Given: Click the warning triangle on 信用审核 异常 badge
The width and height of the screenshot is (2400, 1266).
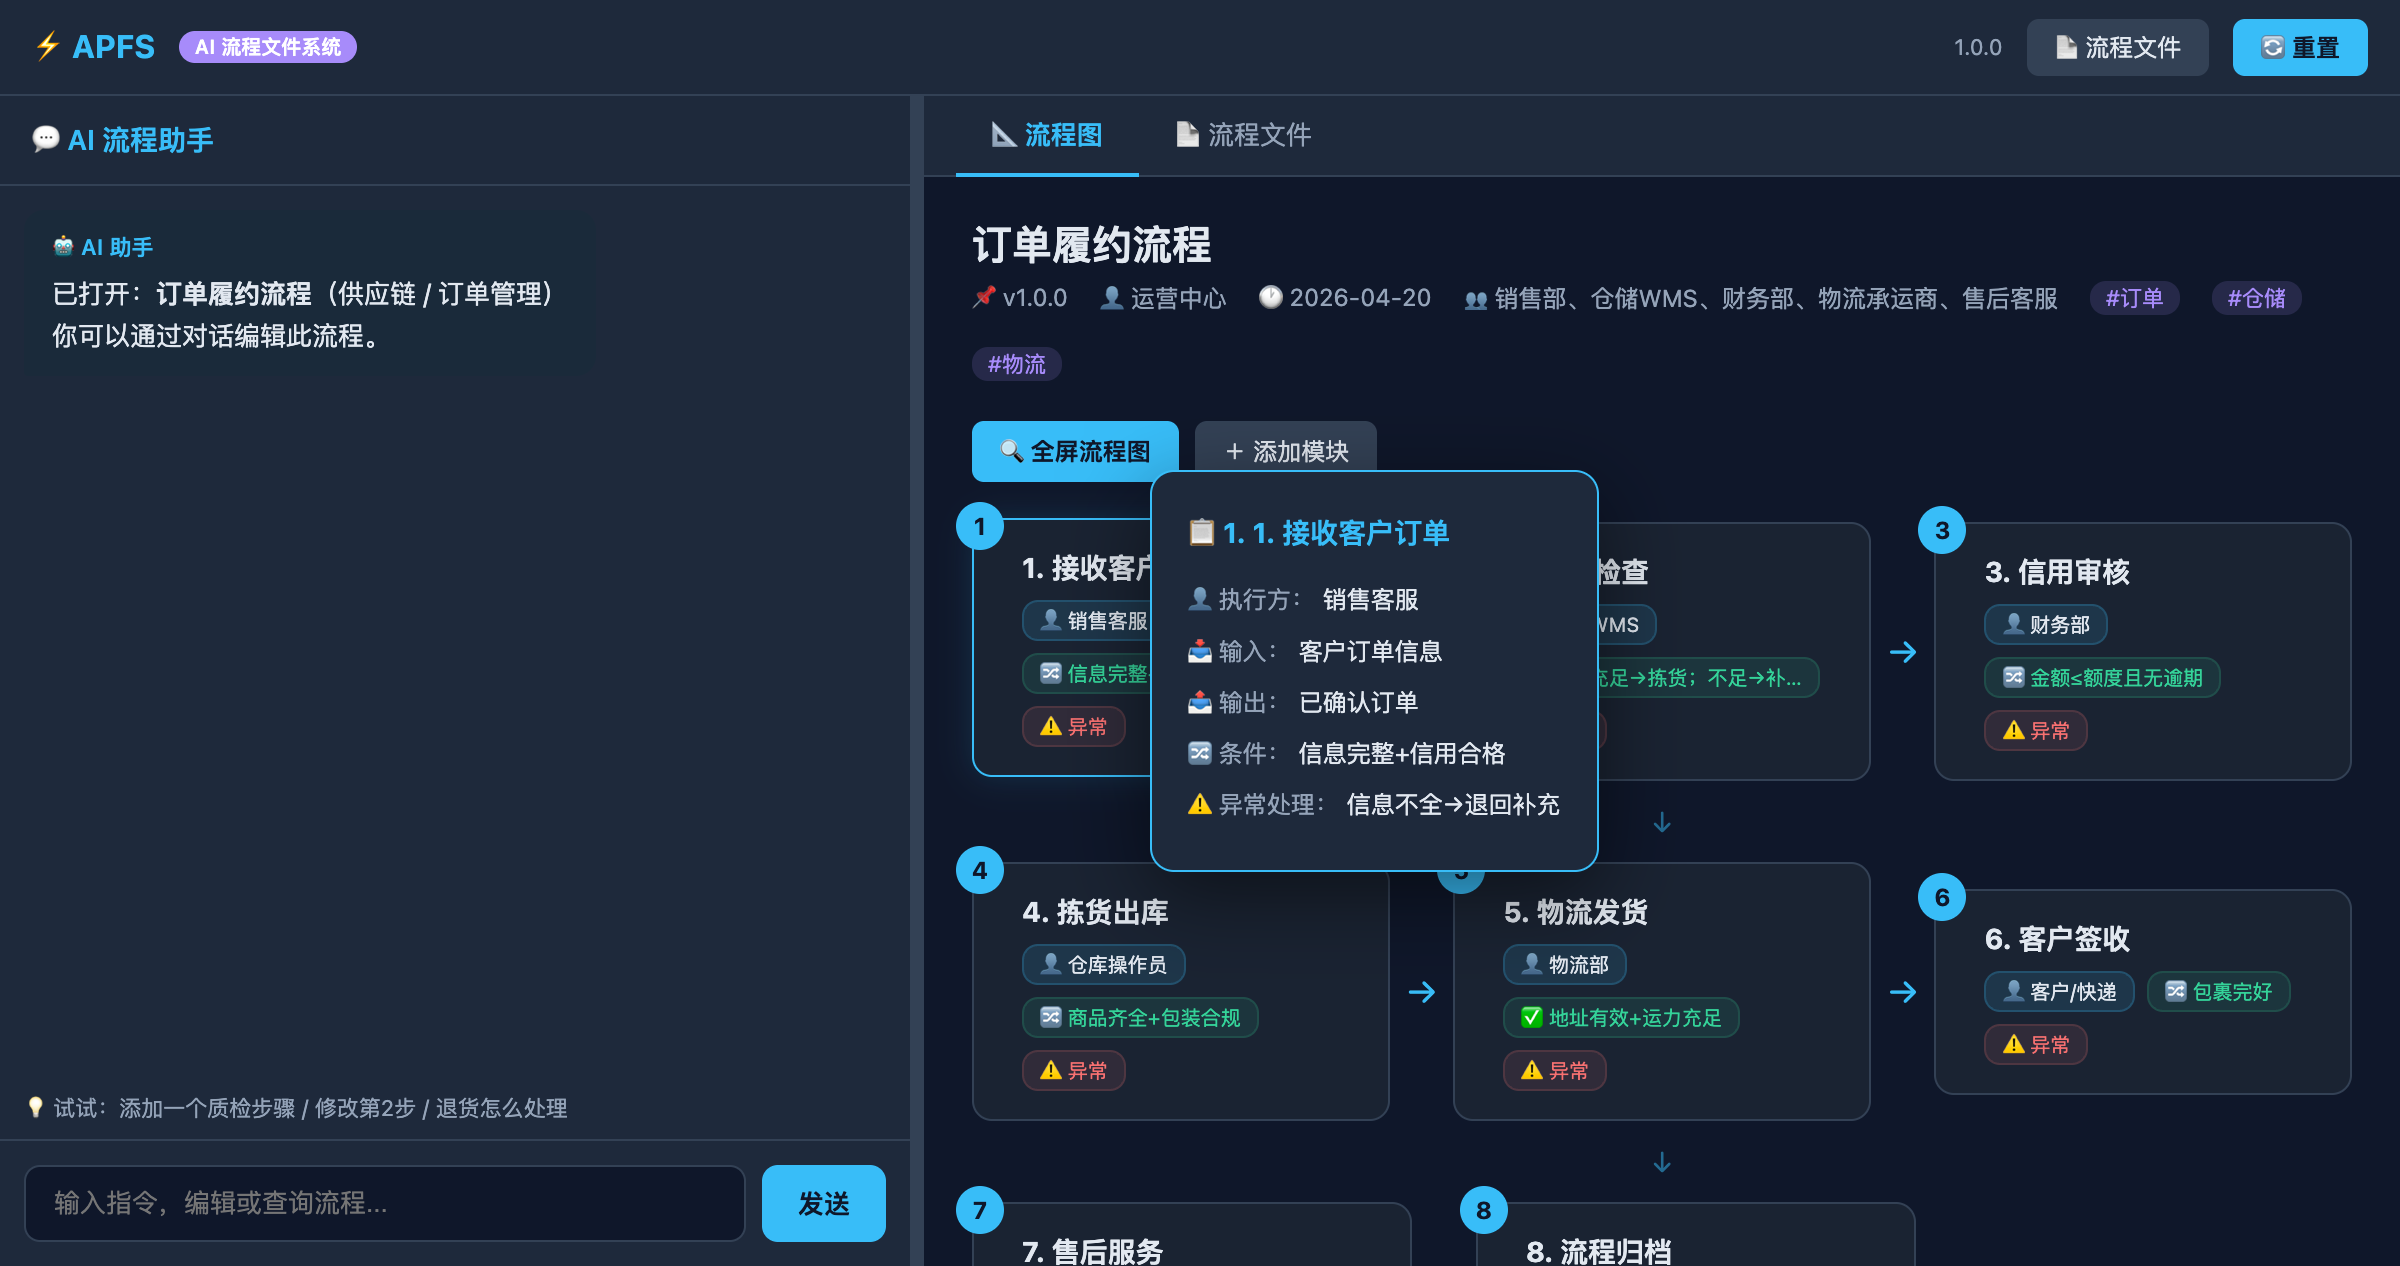Looking at the screenshot, I should (2013, 730).
